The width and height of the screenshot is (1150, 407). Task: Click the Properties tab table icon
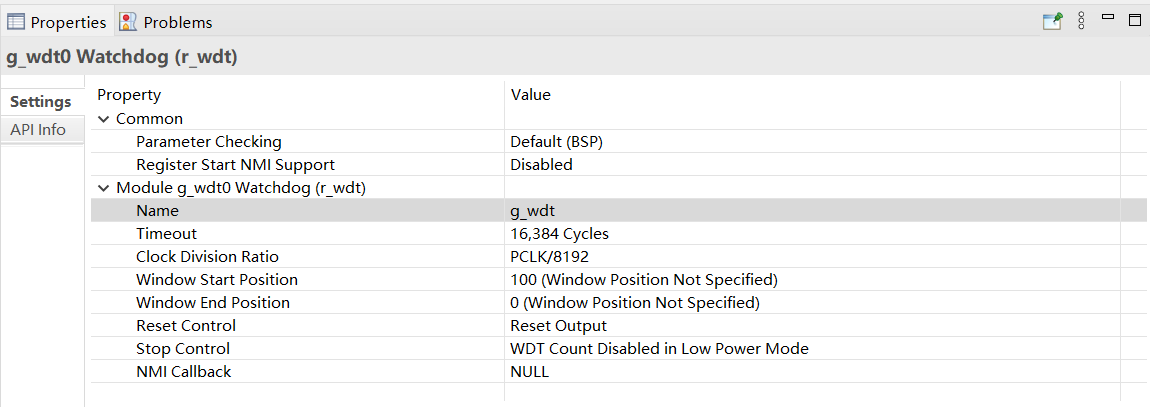(x=17, y=22)
